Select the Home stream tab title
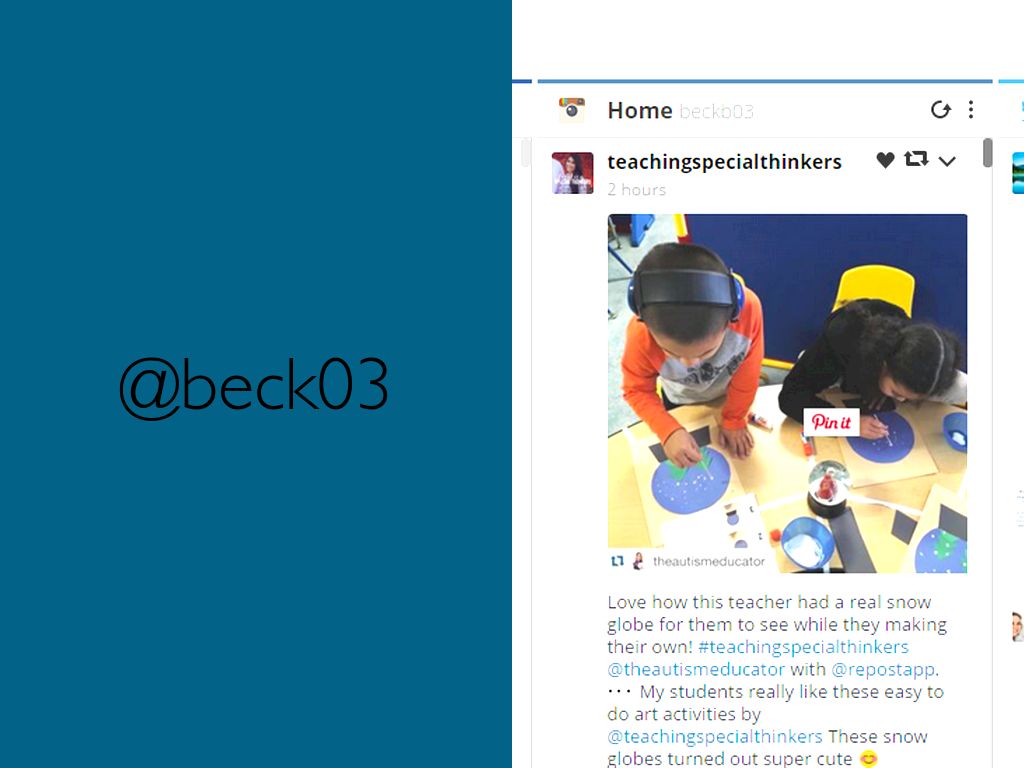1024x768 pixels. pos(639,110)
